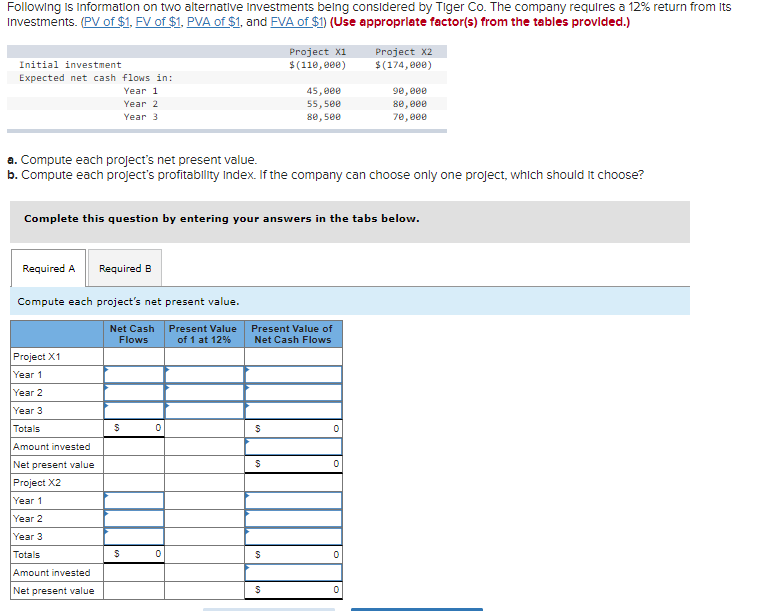
Task: Select Project X2 Year 3 PV of Net Cash Flows cell
Action: (293, 537)
